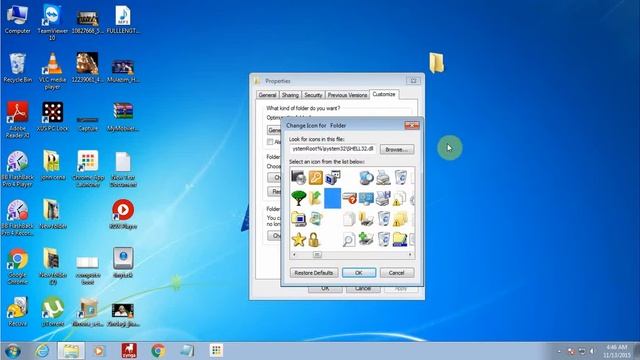Select the music notes disc icon

point(316,219)
